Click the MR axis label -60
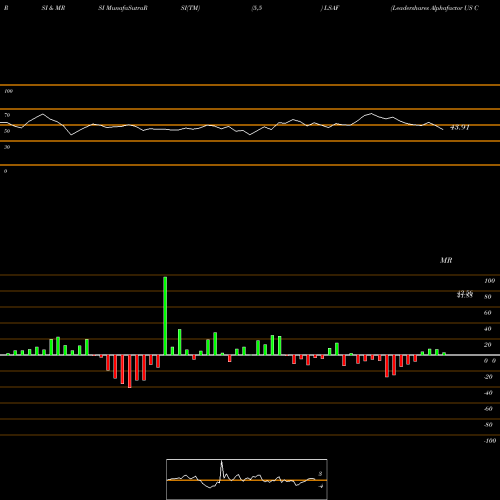The width and height of the screenshot is (500, 500). (x=488, y=409)
